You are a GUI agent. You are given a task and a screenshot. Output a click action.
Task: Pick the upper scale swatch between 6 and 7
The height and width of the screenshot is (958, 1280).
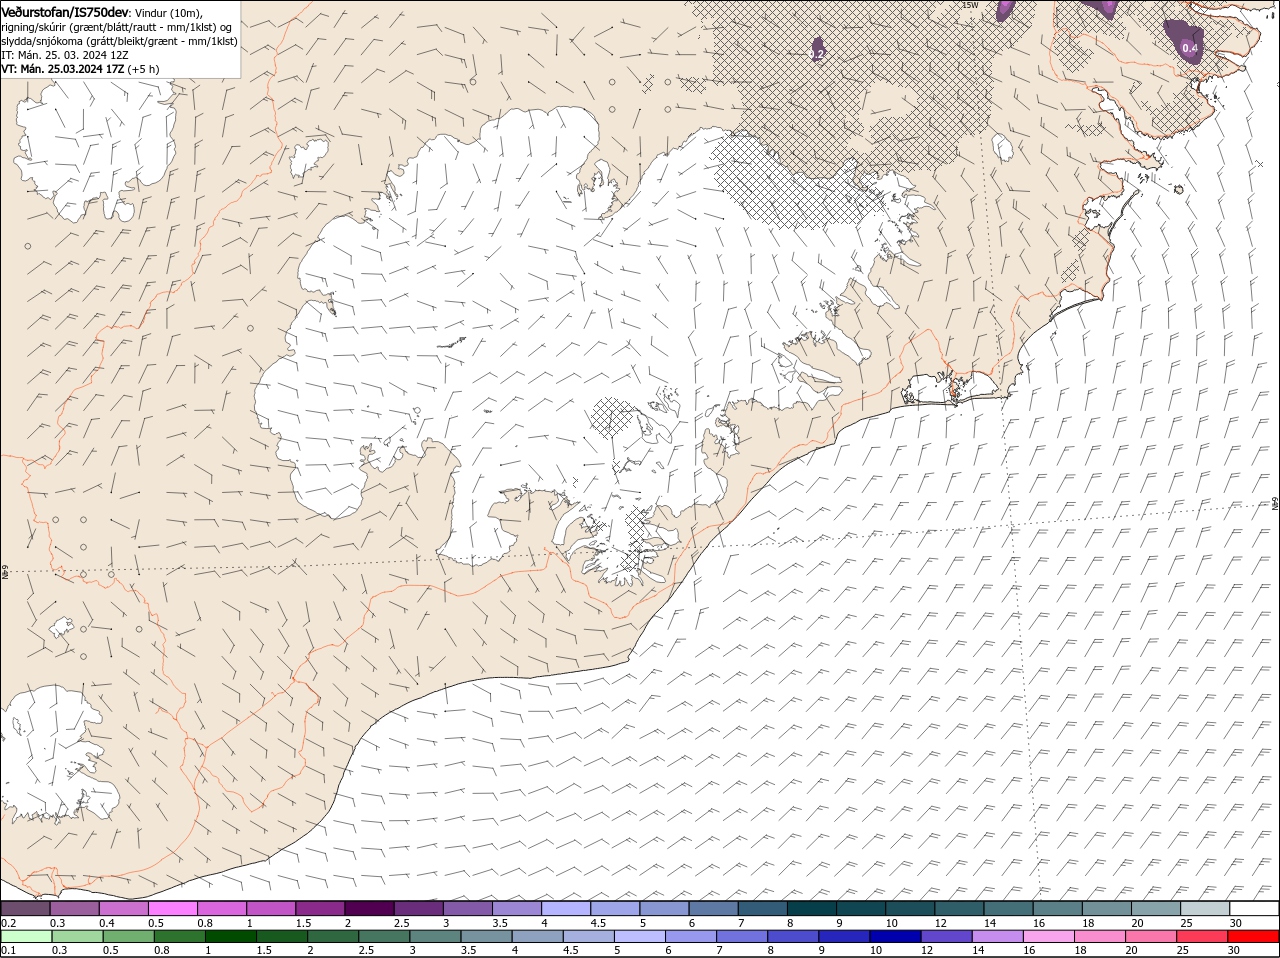(713, 908)
